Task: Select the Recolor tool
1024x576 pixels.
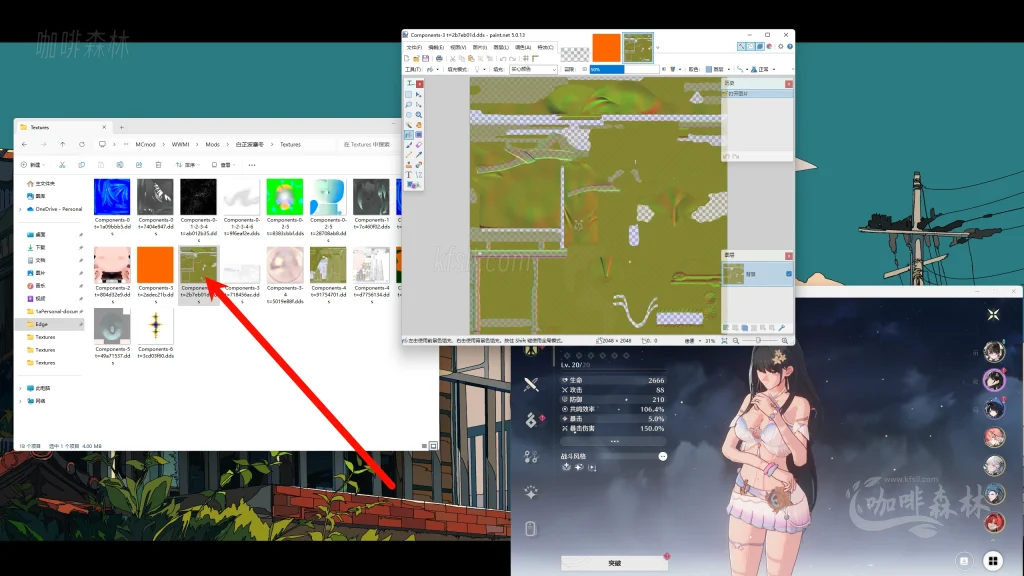Action: pyautogui.click(x=419, y=165)
